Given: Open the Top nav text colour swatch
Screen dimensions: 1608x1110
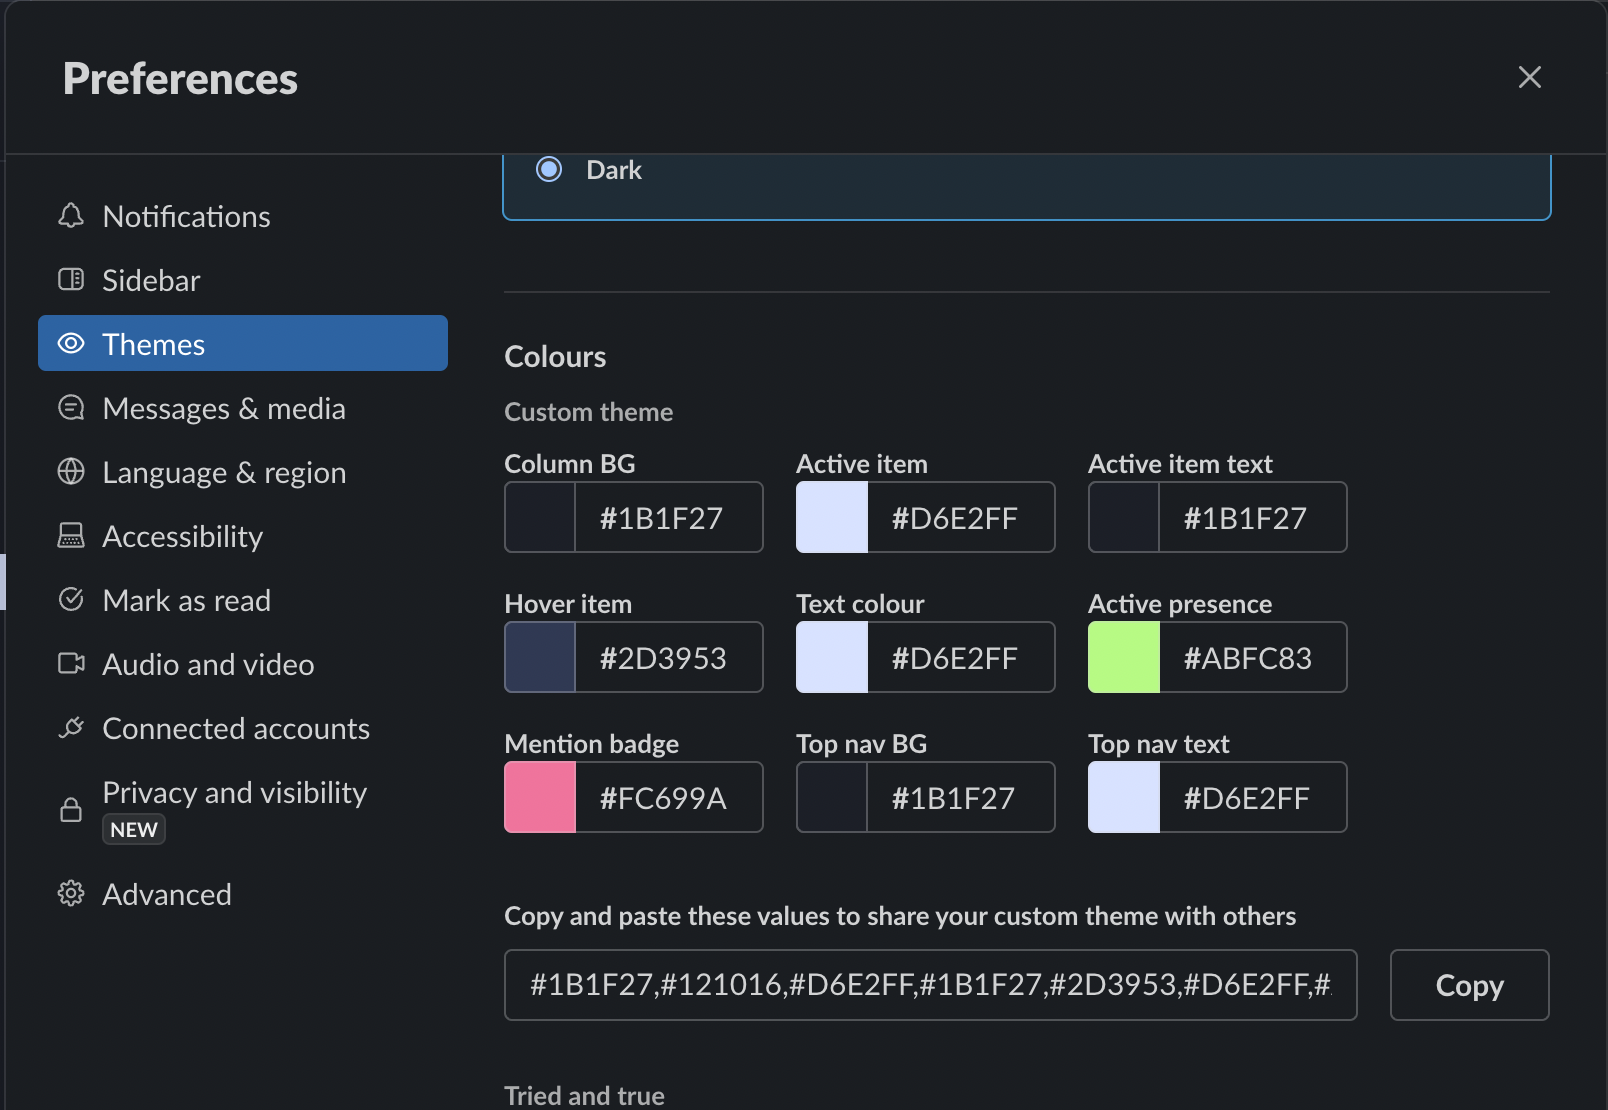Looking at the screenshot, I should (x=1124, y=797).
